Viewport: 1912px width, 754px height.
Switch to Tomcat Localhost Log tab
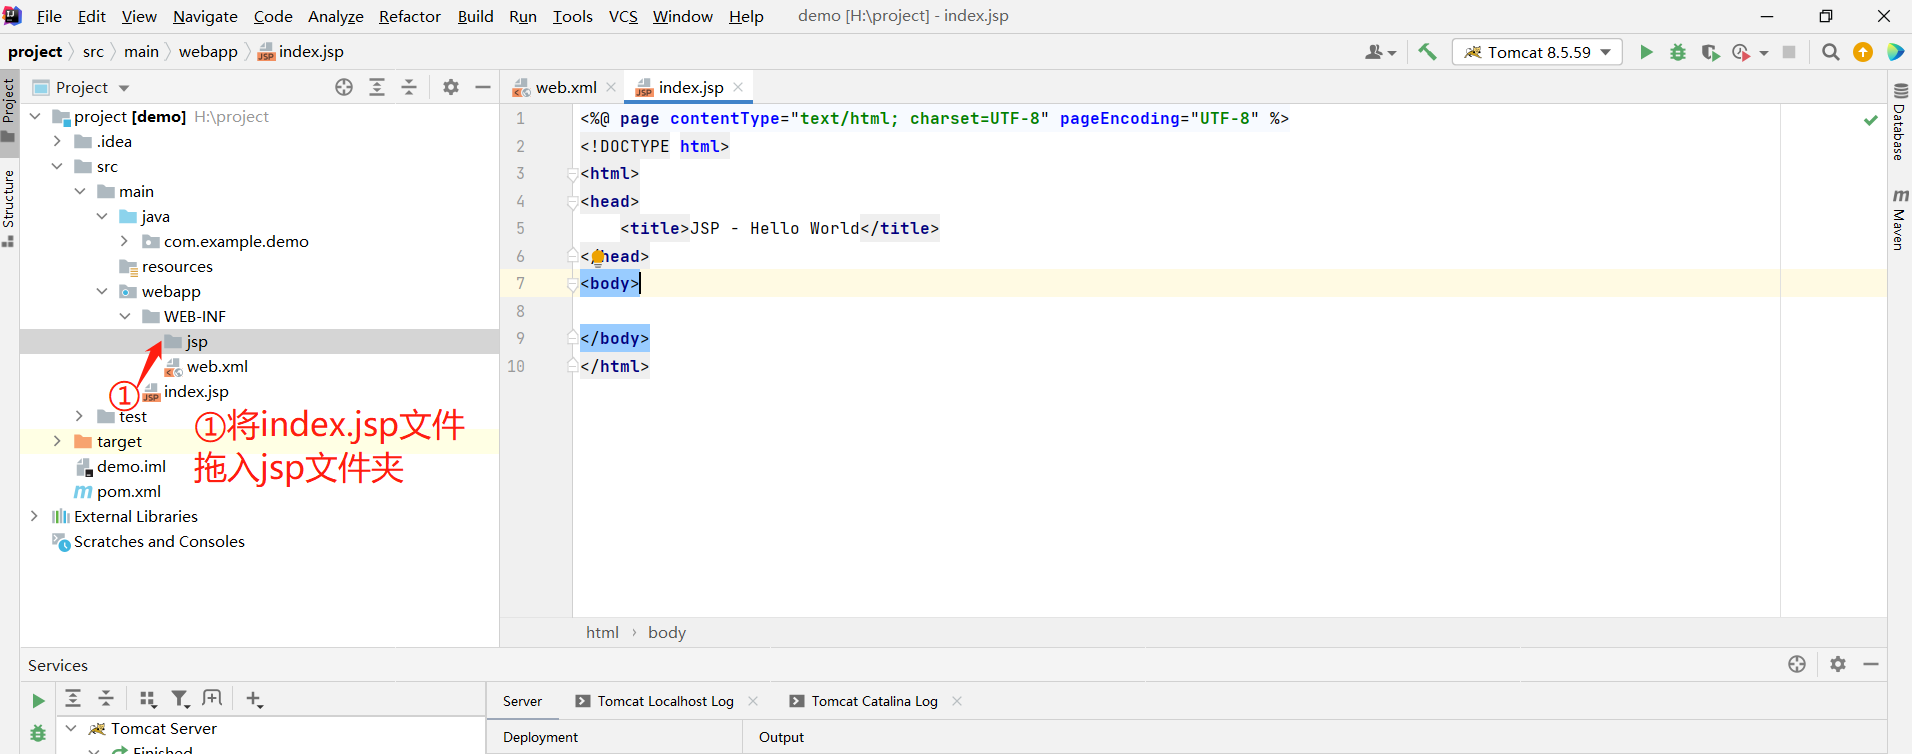point(665,701)
